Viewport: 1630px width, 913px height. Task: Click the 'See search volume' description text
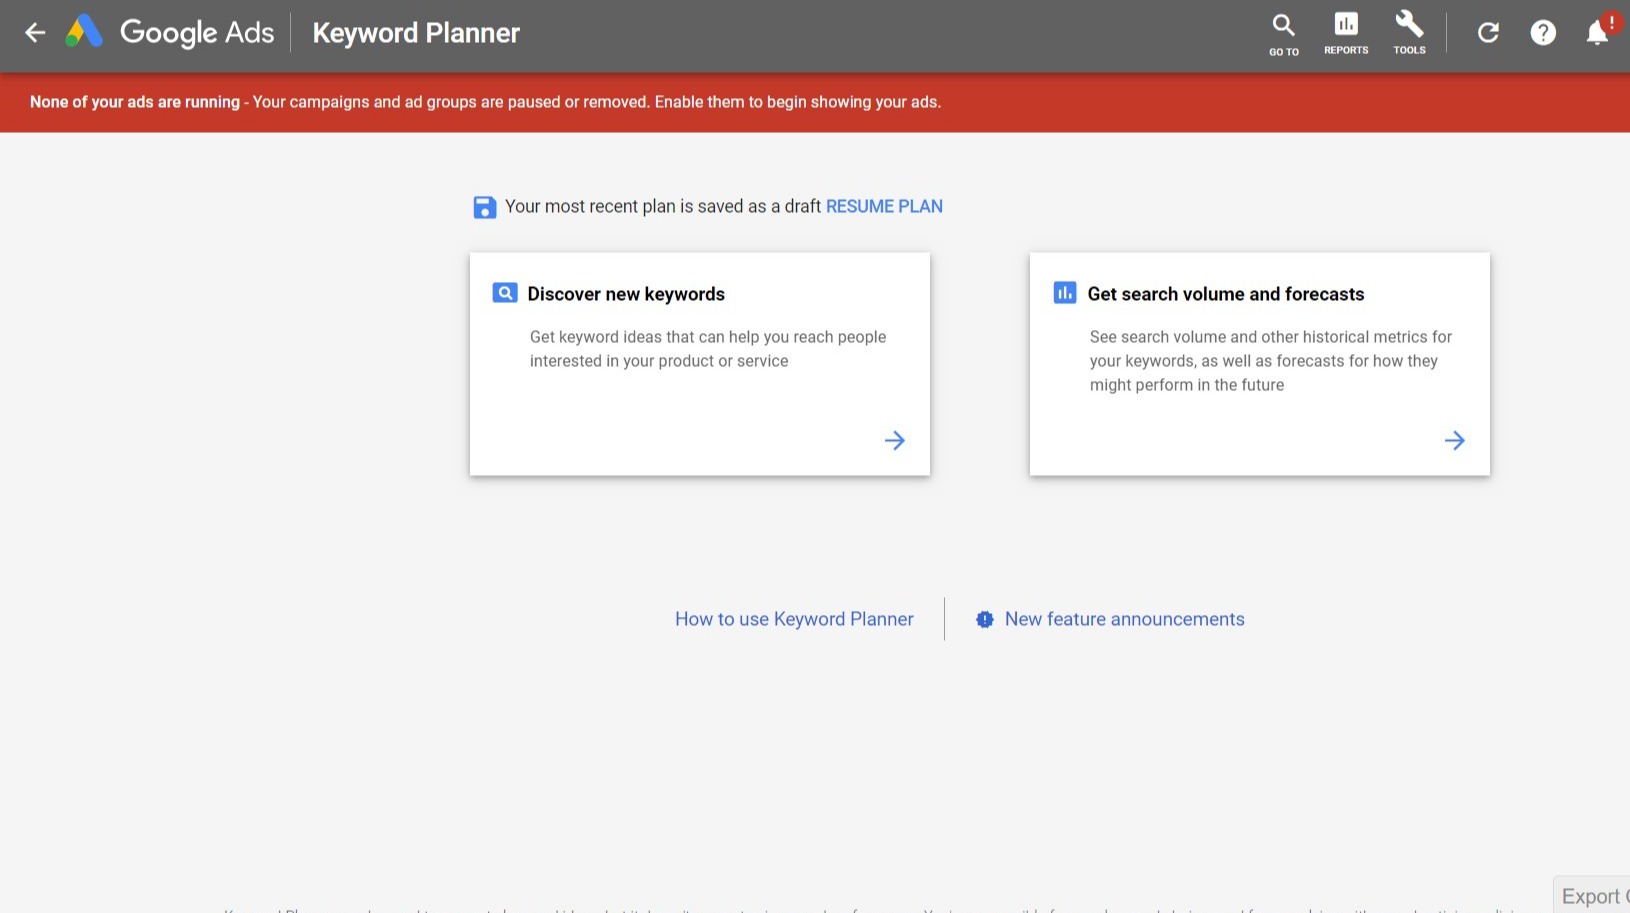coord(1271,361)
